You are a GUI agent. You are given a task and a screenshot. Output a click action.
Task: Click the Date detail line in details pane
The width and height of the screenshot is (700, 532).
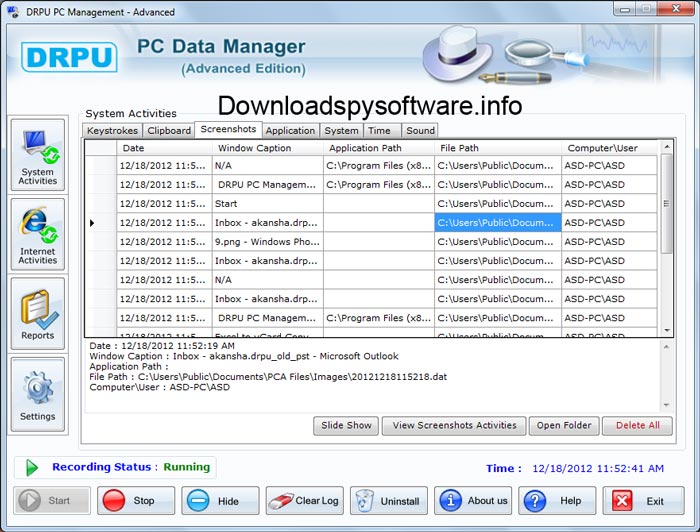[x=162, y=345]
